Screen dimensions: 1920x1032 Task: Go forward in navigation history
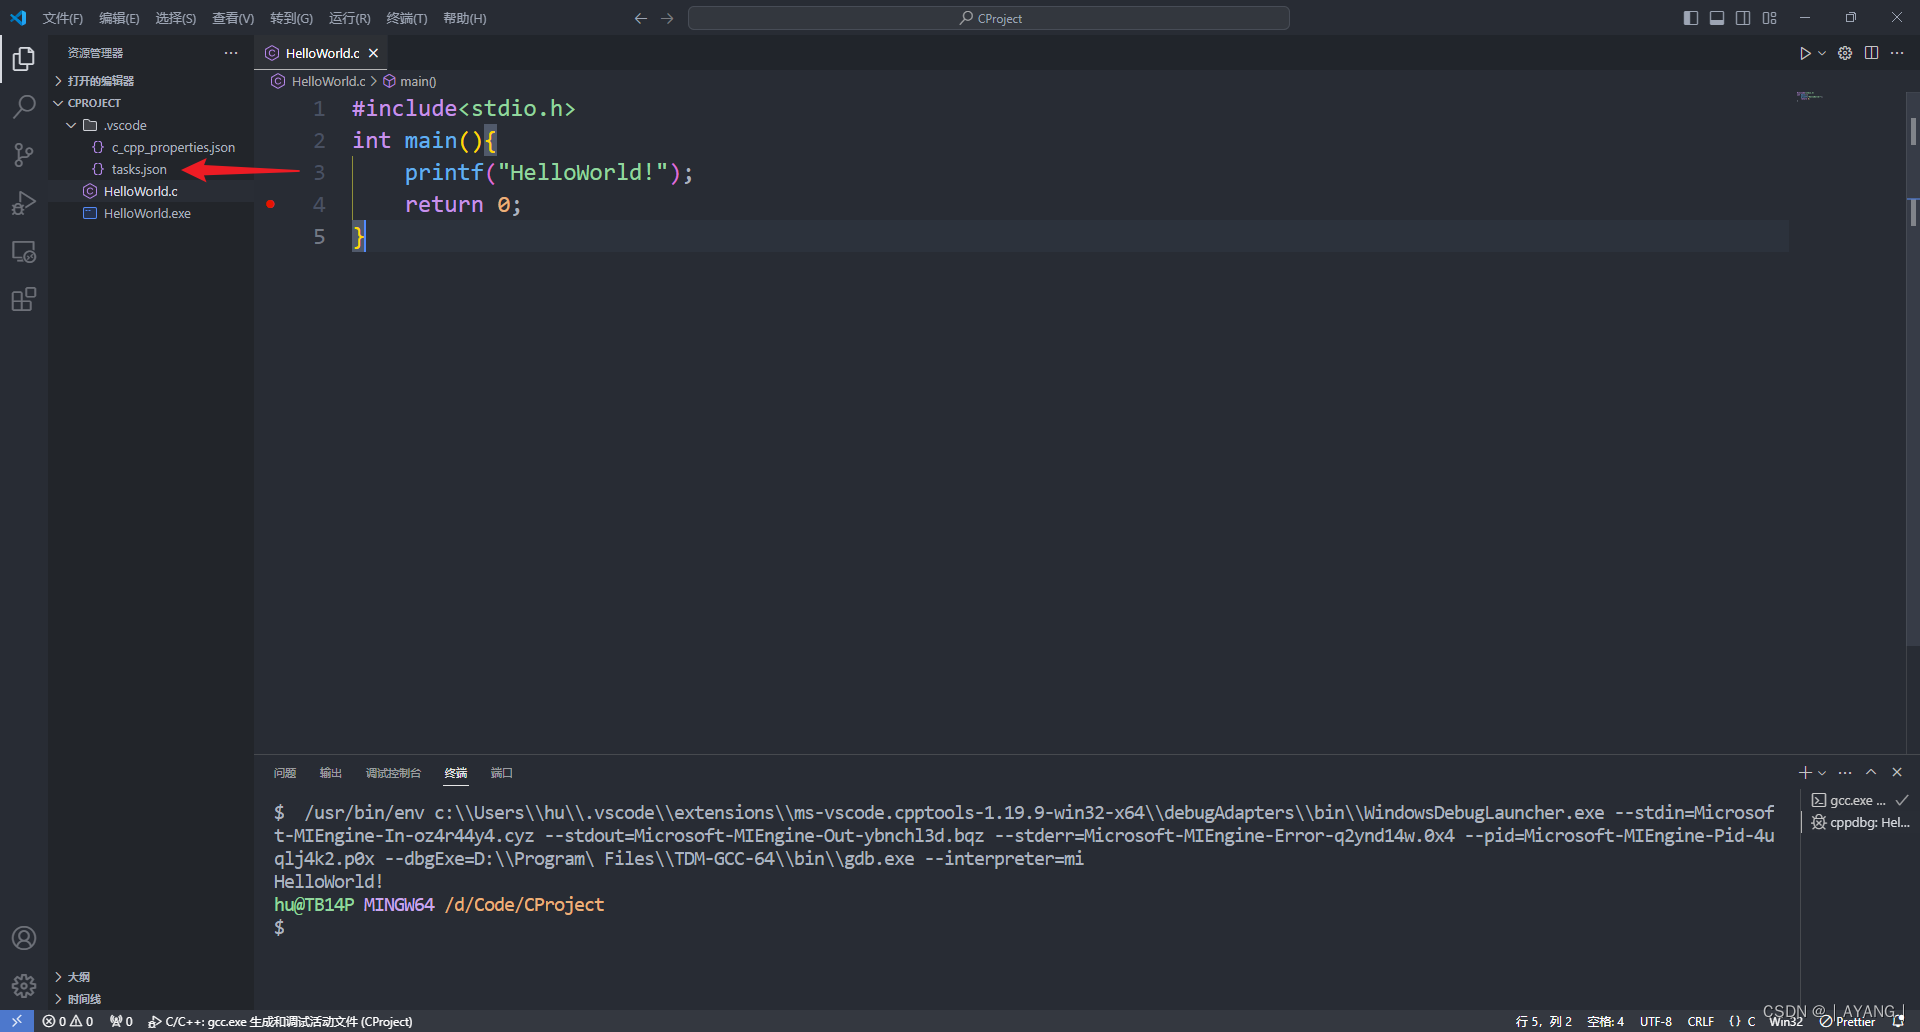[x=667, y=18]
